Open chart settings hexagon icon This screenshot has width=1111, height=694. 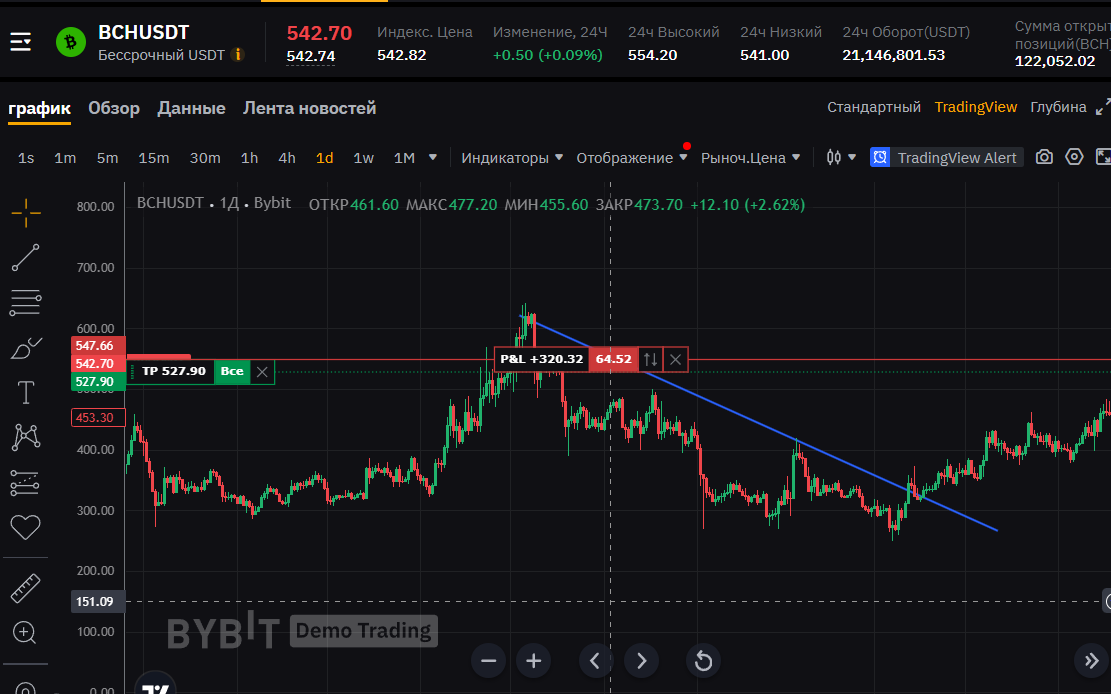pyautogui.click(x=1075, y=157)
